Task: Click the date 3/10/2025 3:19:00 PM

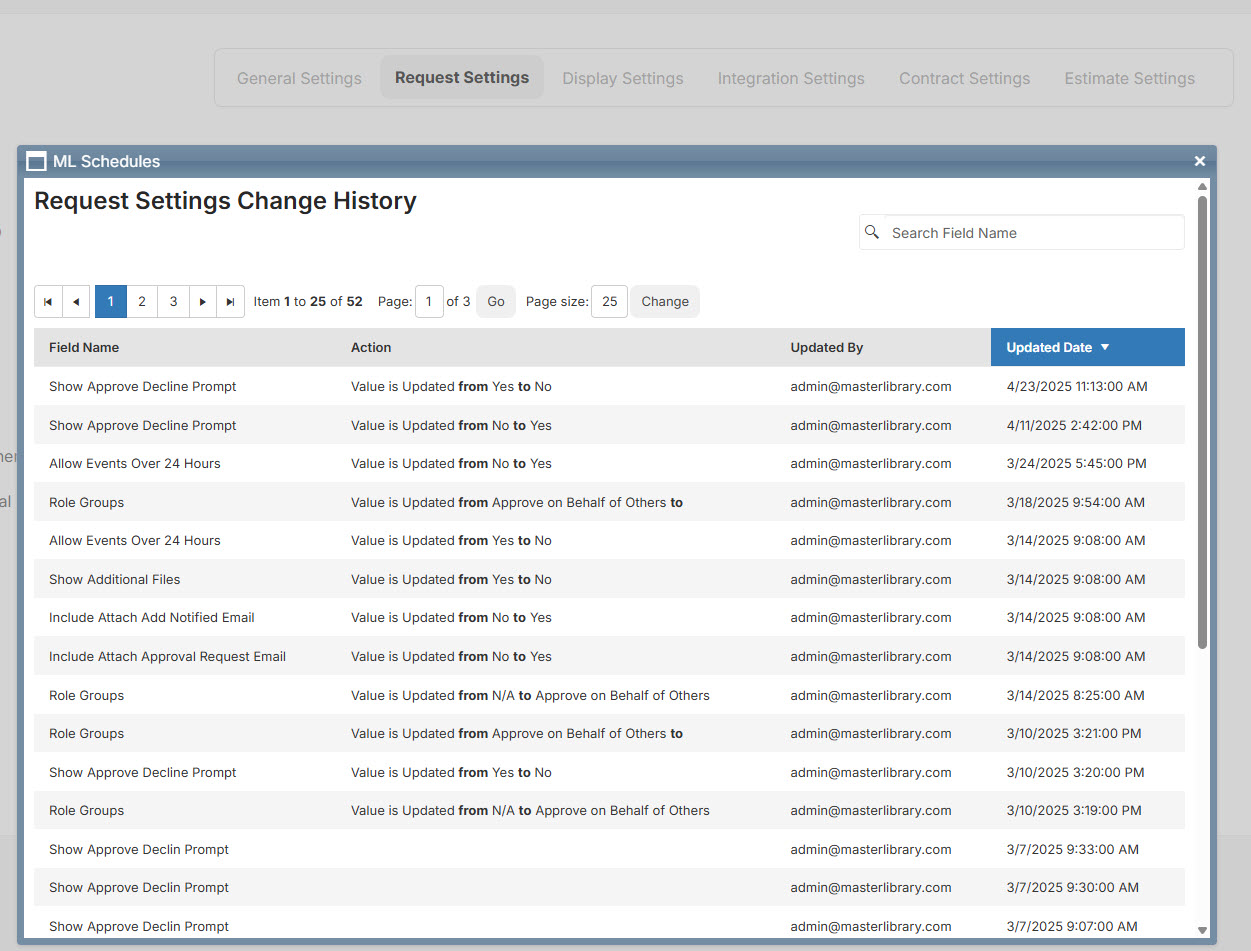Action: click(1073, 810)
